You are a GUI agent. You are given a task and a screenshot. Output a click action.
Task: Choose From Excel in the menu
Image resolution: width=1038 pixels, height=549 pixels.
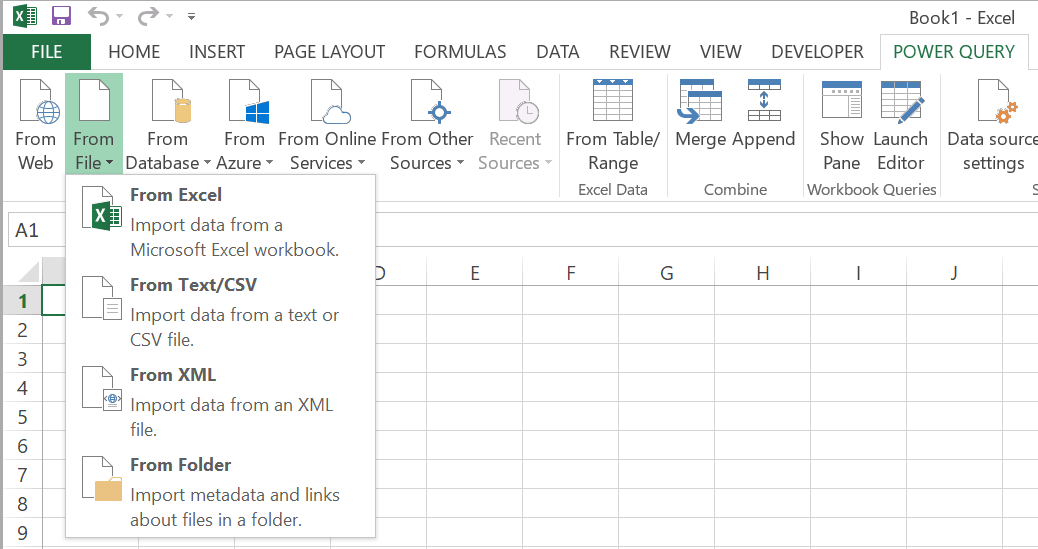tap(220, 222)
